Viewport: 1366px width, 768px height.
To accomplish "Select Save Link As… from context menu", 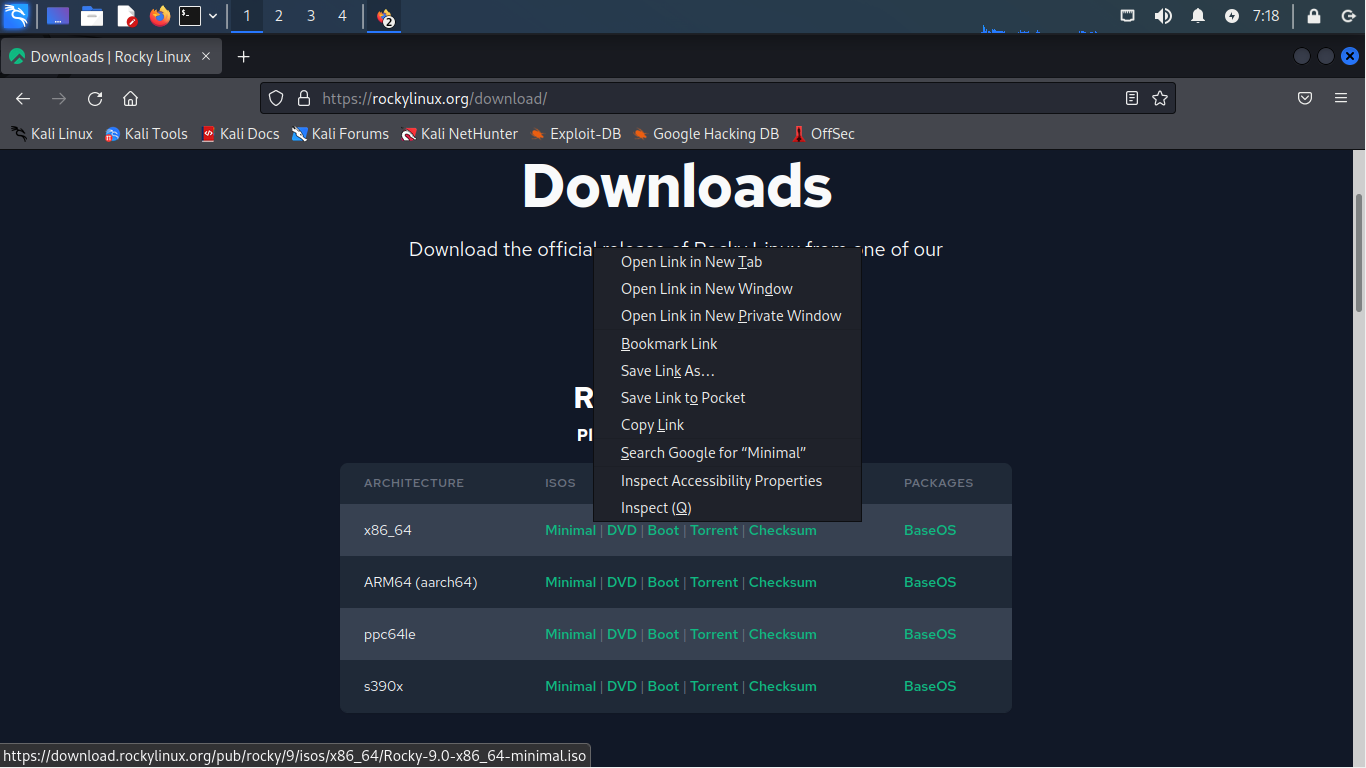I will pos(727,371).
